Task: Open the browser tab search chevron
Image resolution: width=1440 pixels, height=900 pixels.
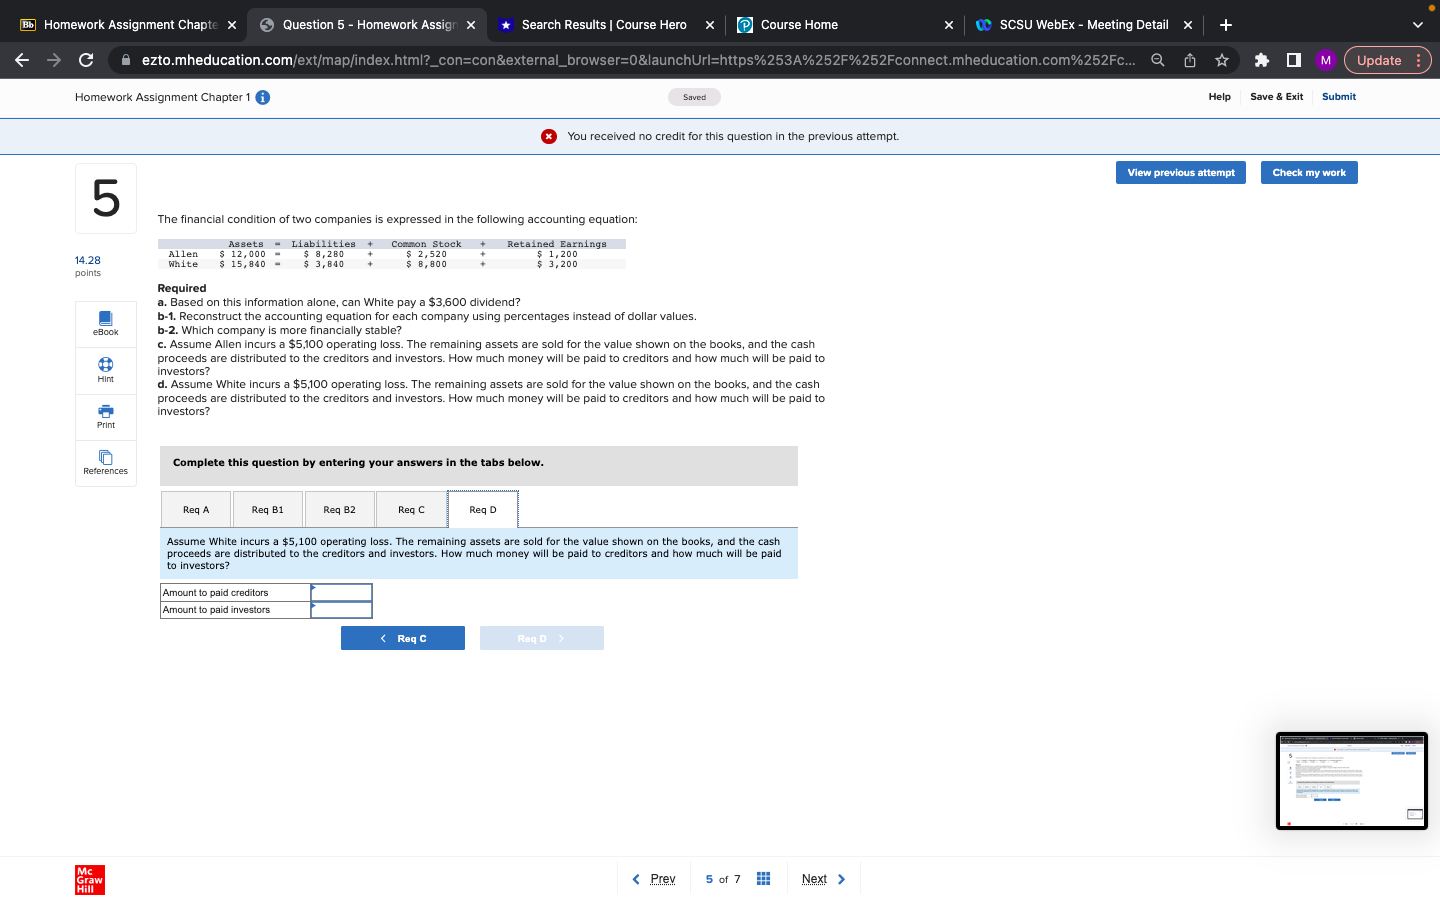Action: (1416, 24)
